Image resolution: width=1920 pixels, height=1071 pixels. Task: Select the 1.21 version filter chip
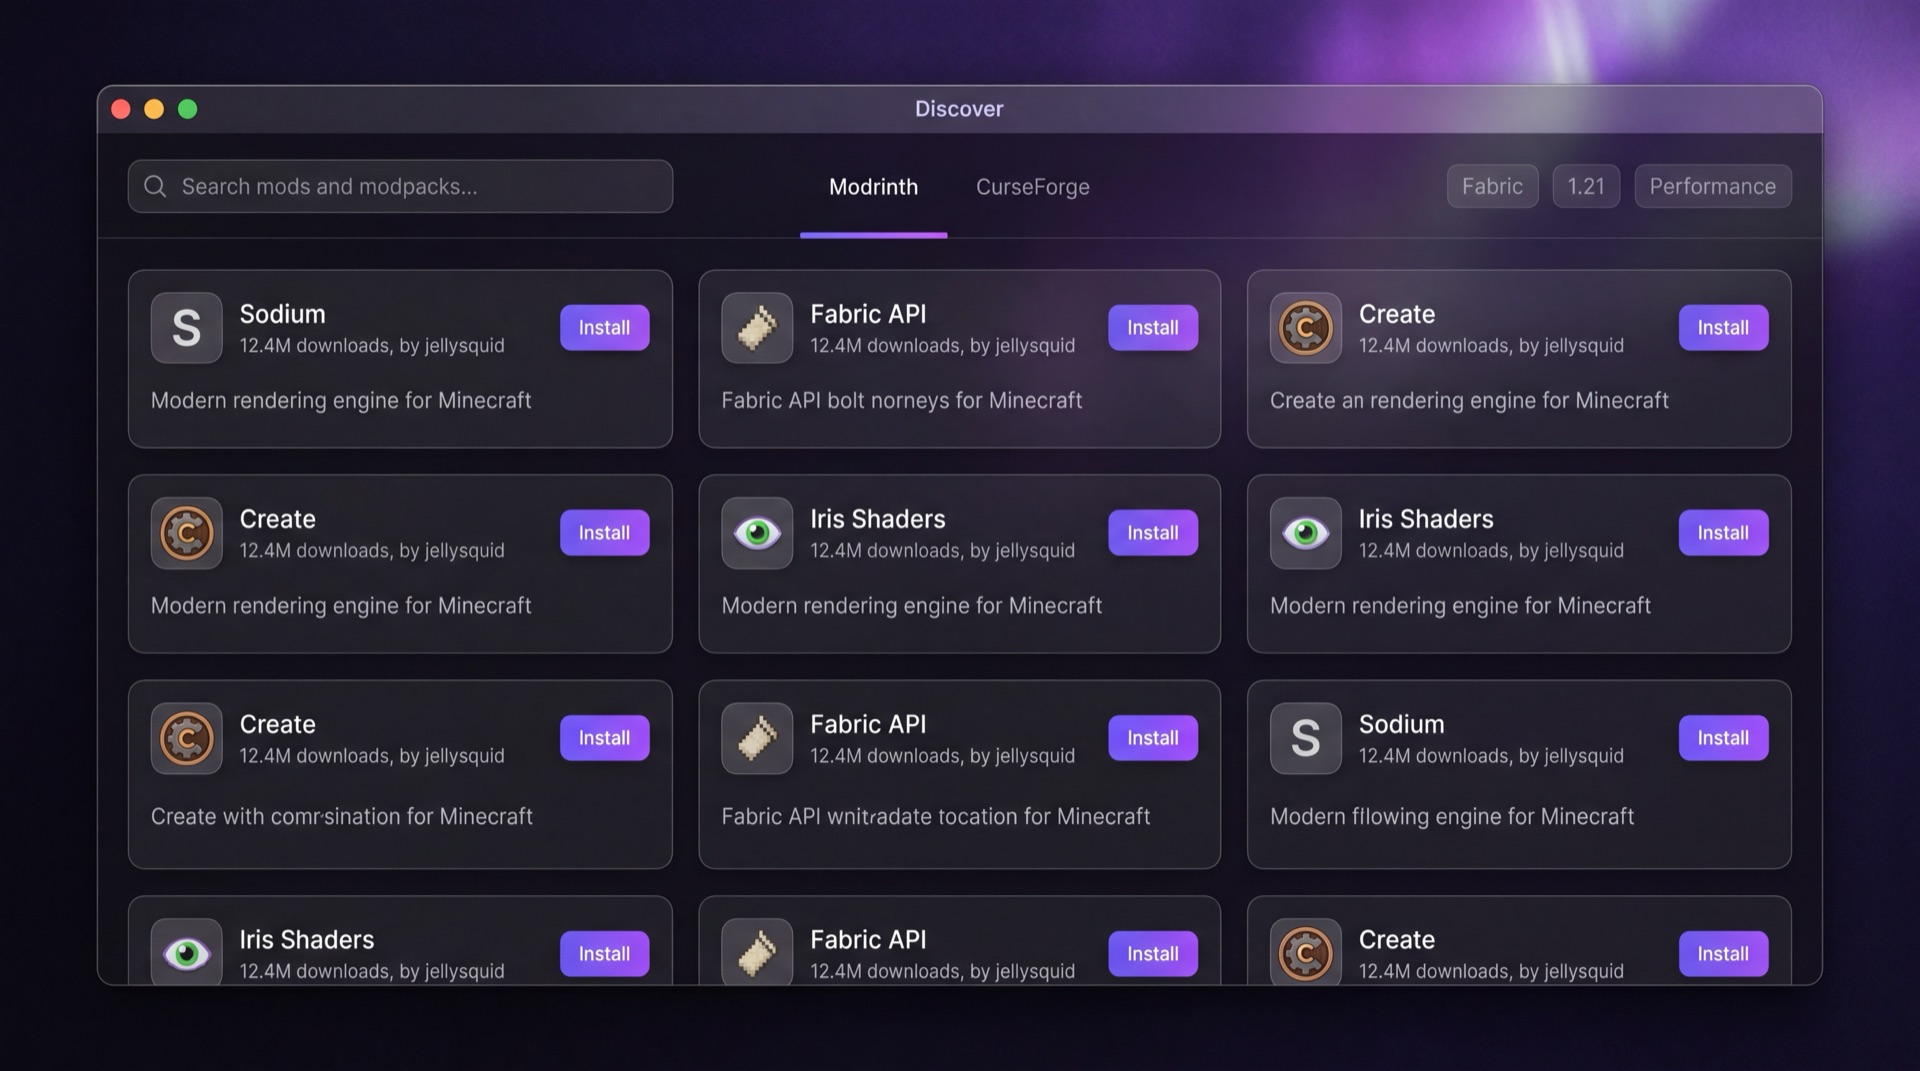point(1586,186)
